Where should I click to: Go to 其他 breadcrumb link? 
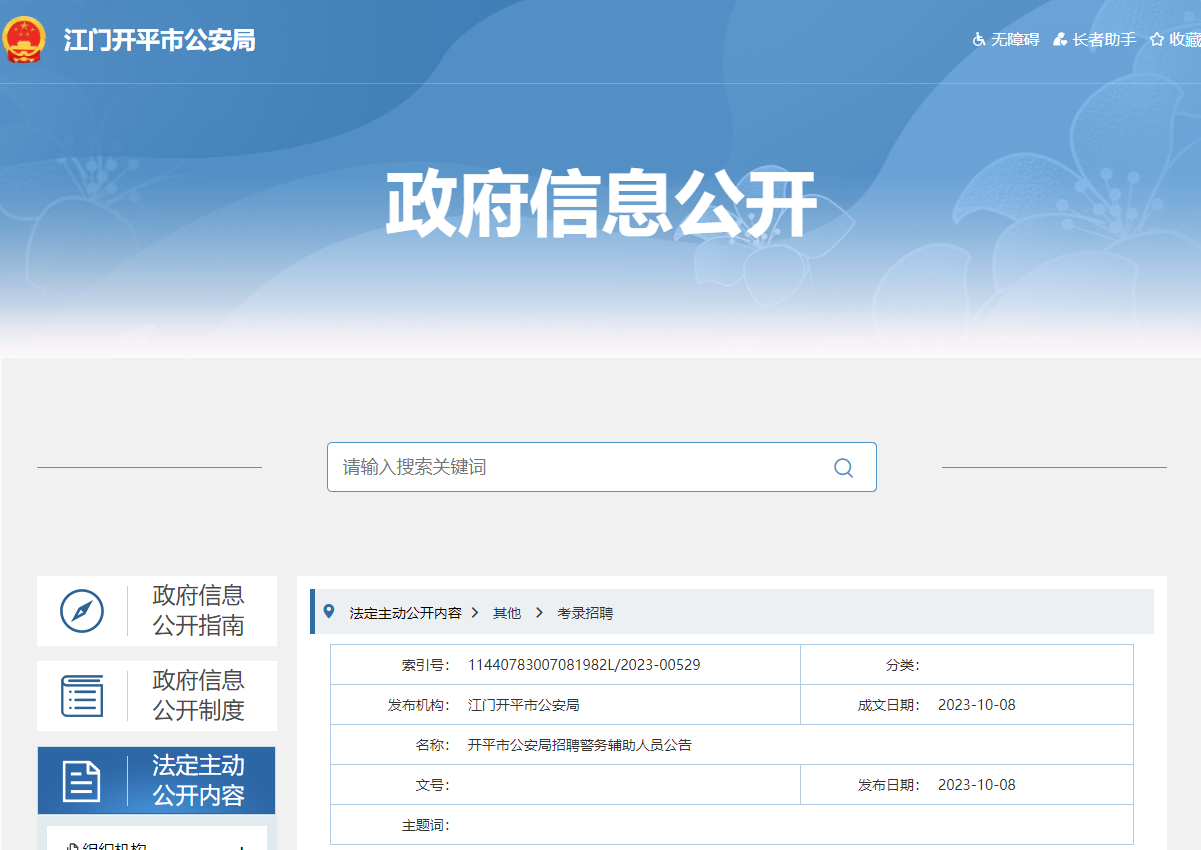[x=507, y=613]
